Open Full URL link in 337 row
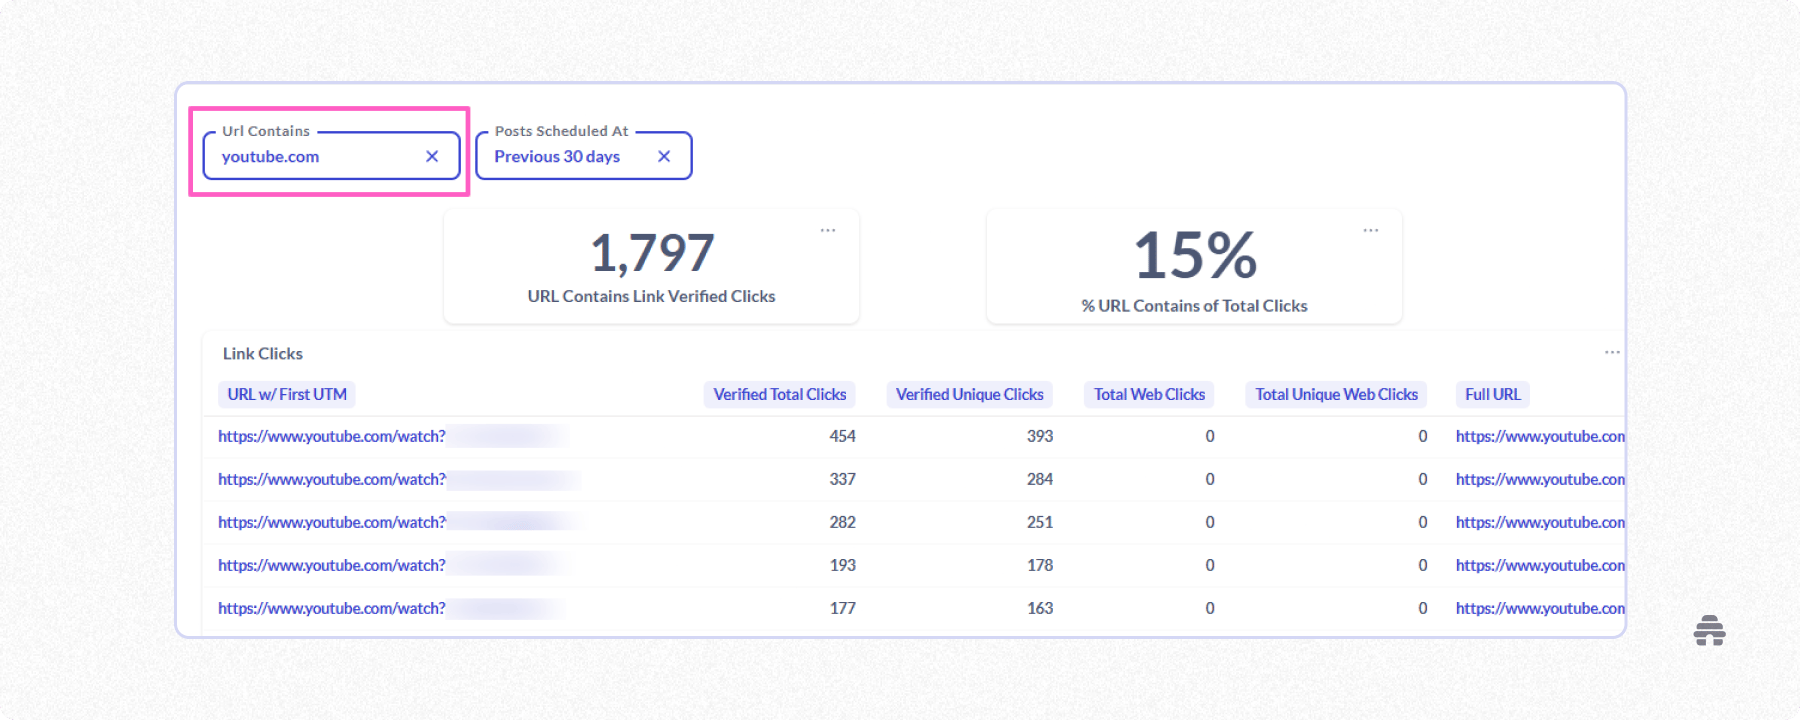Viewport: 1800px width, 720px height. tap(1540, 479)
